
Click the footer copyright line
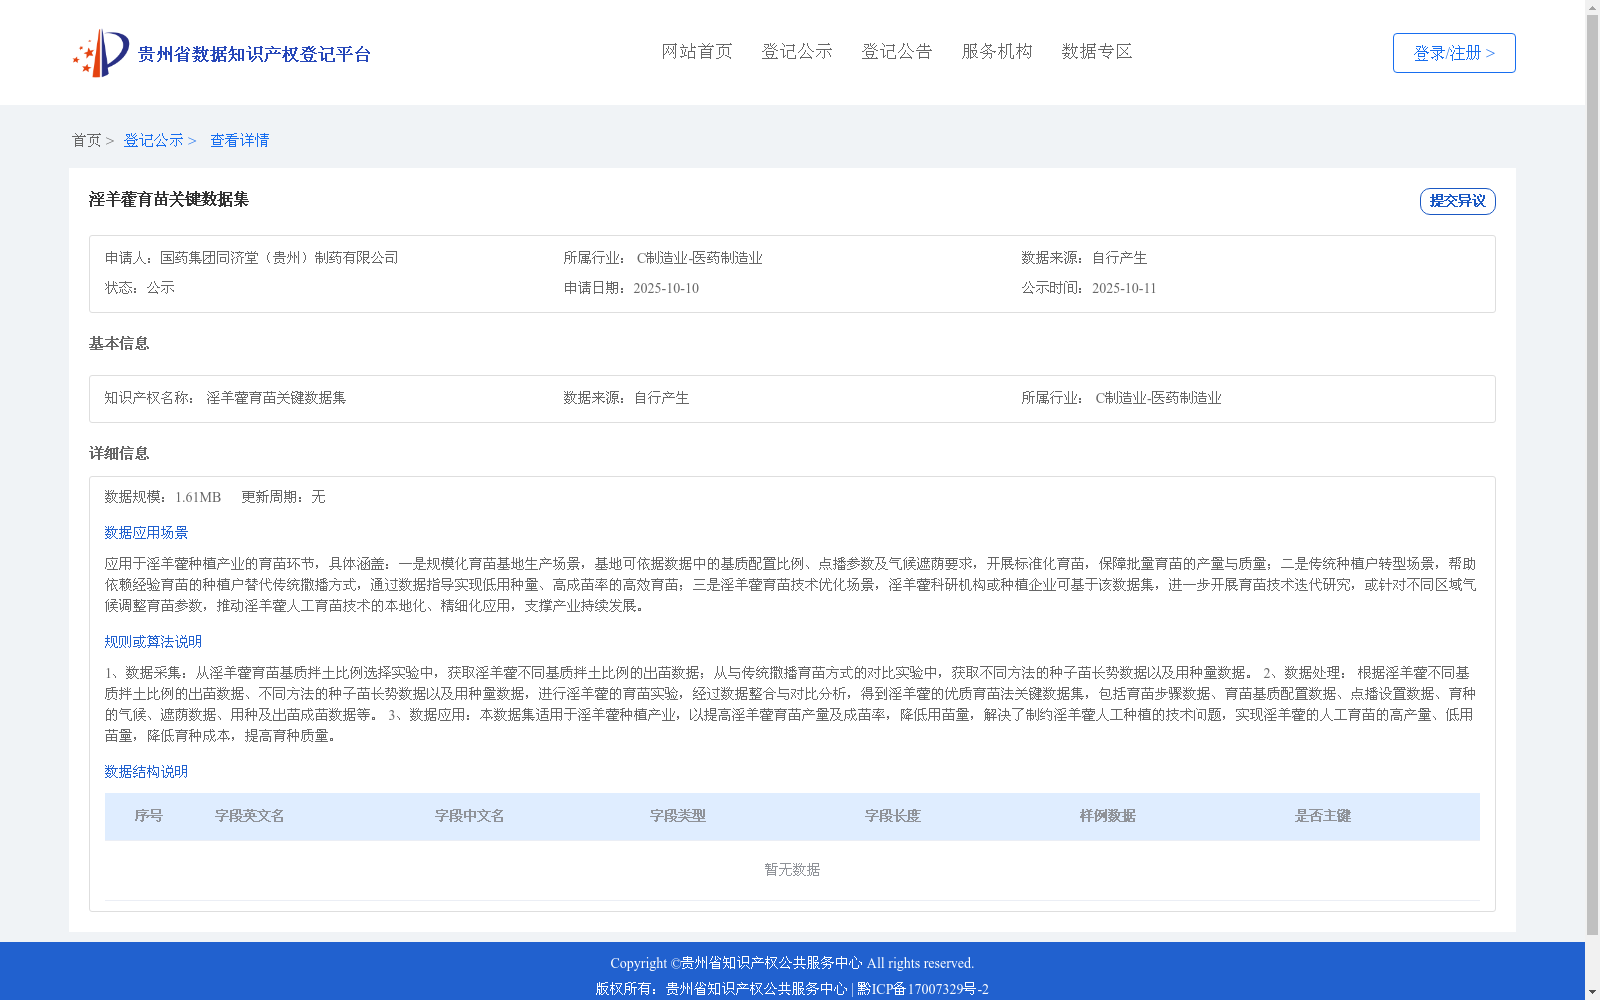click(792, 963)
